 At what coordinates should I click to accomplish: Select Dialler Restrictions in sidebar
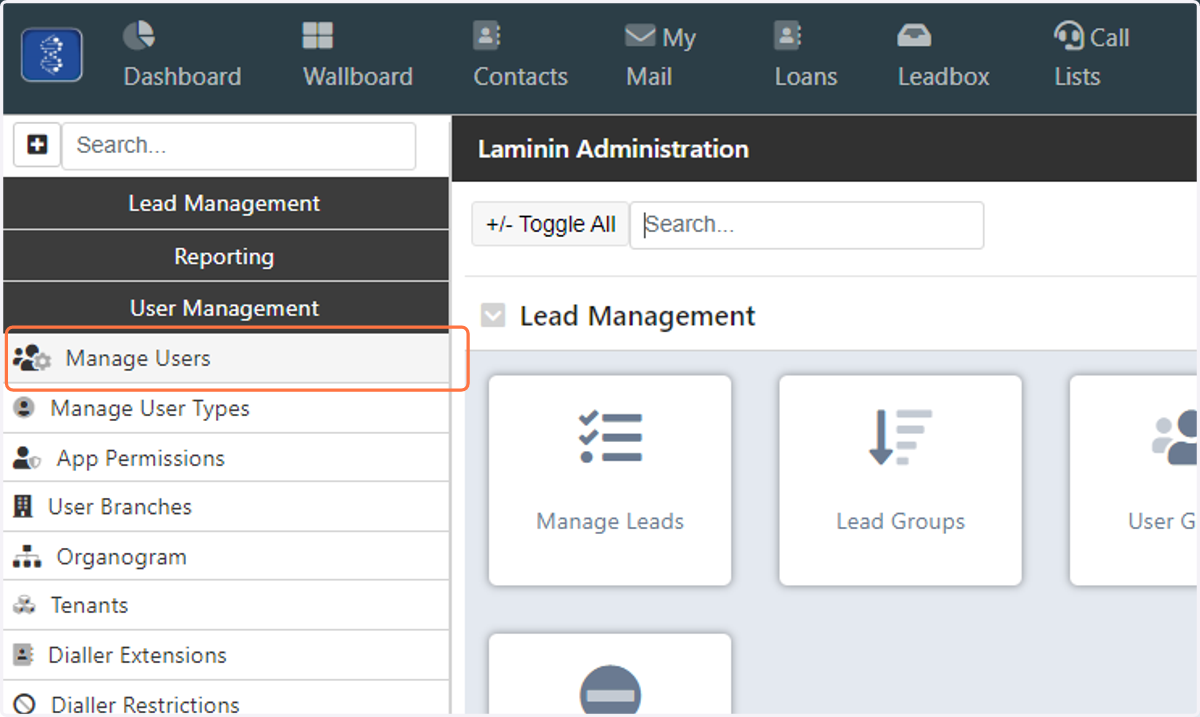(x=226, y=699)
